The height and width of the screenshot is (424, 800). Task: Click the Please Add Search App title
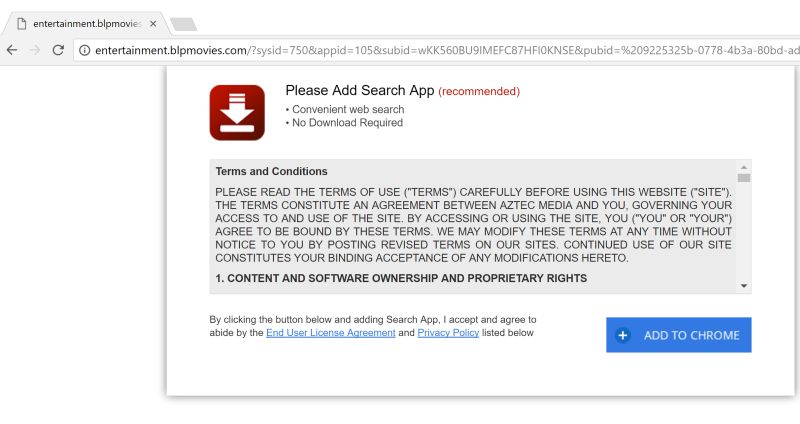tap(359, 91)
